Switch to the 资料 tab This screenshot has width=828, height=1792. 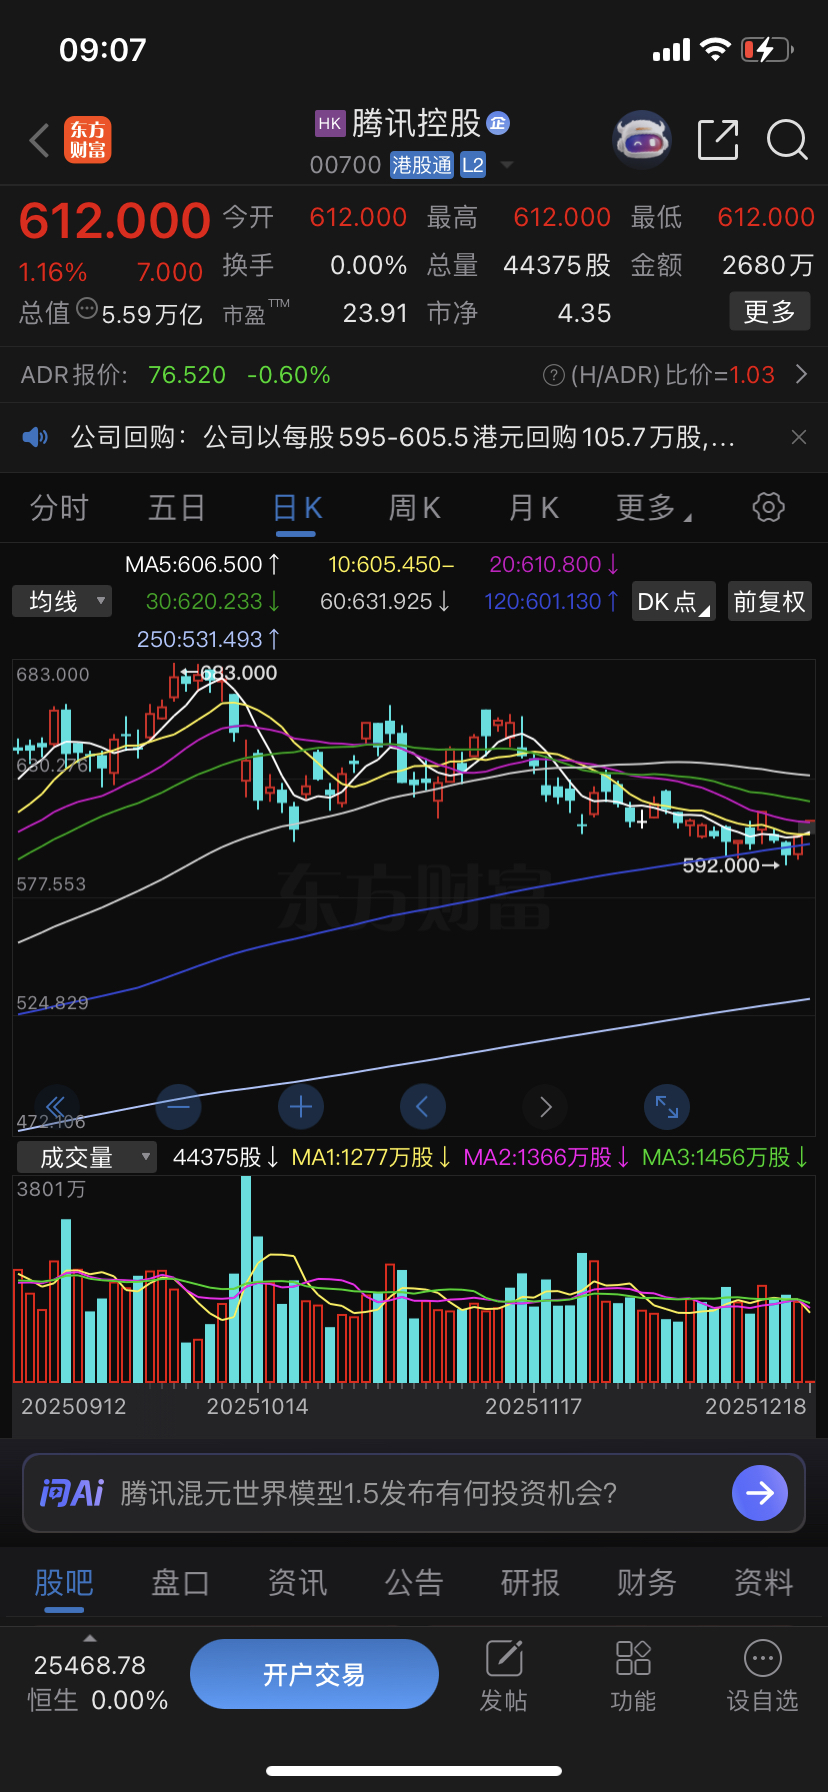click(764, 1583)
